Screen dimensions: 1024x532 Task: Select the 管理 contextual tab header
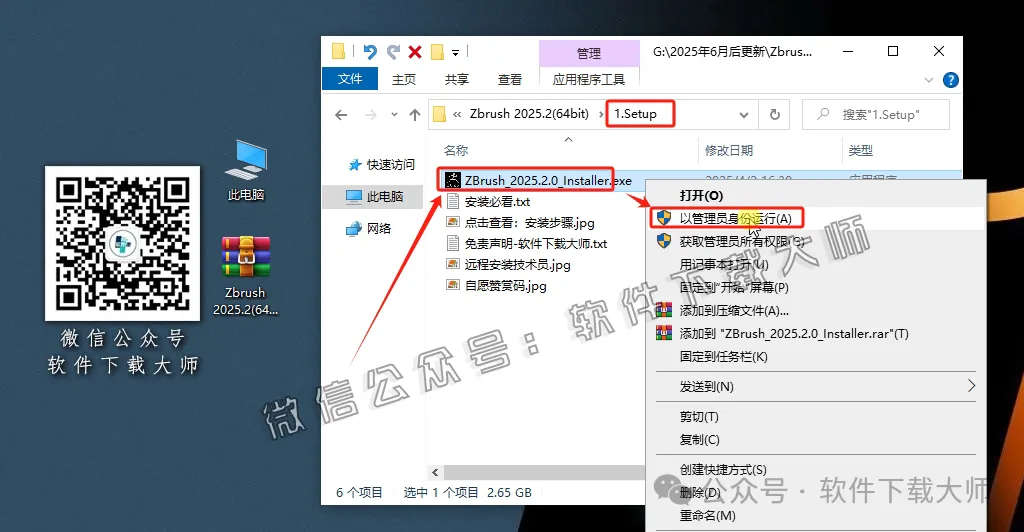[x=588, y=53]
